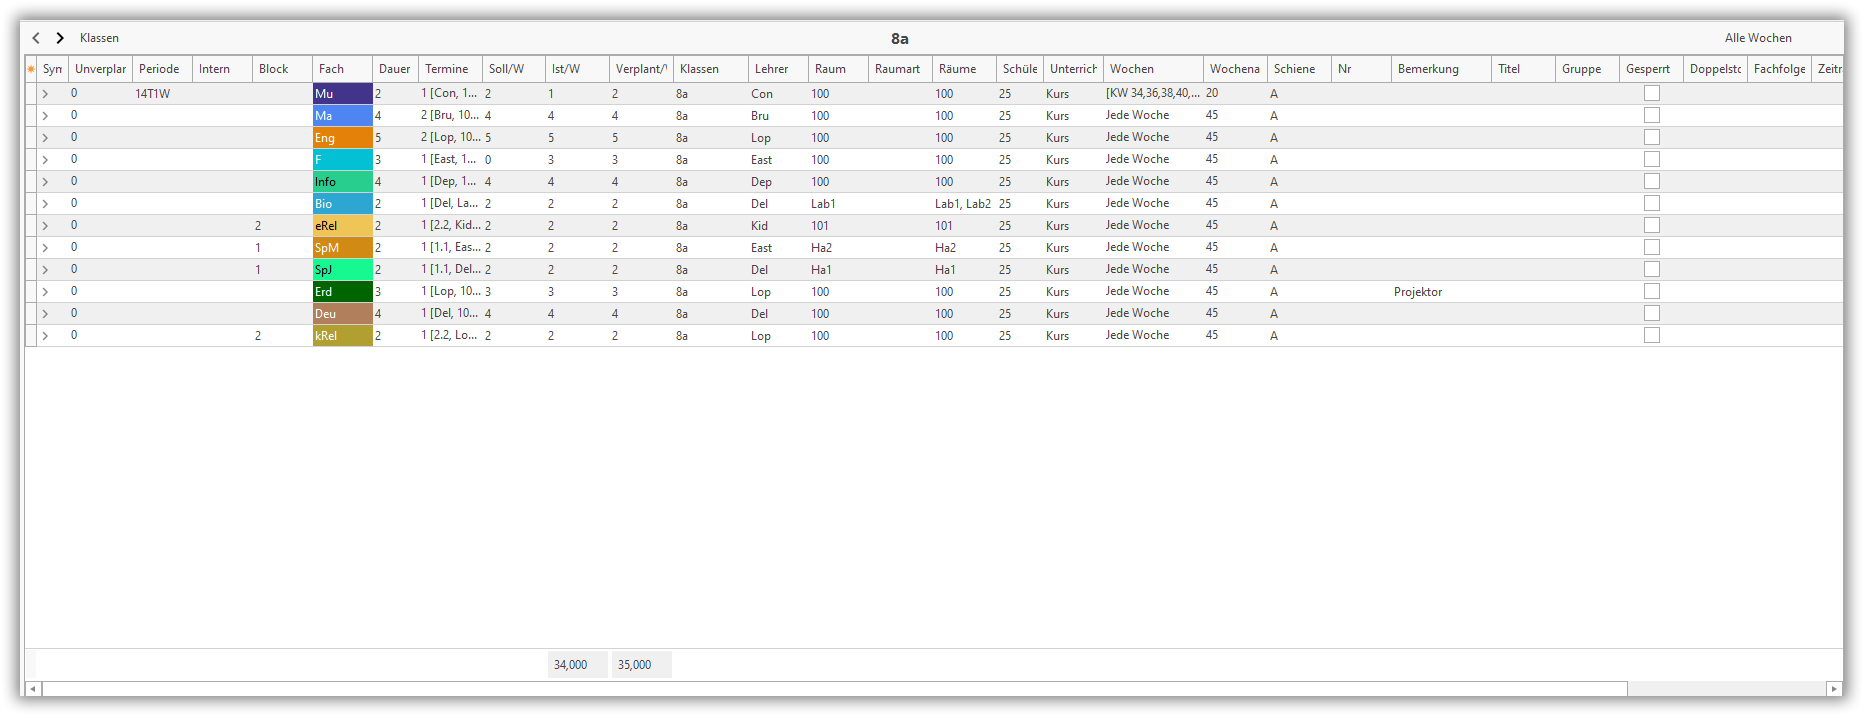The width and height of the screenshot is (1864, 716).
Task: Expand the Bio lesson row
Action: (45, 204)
